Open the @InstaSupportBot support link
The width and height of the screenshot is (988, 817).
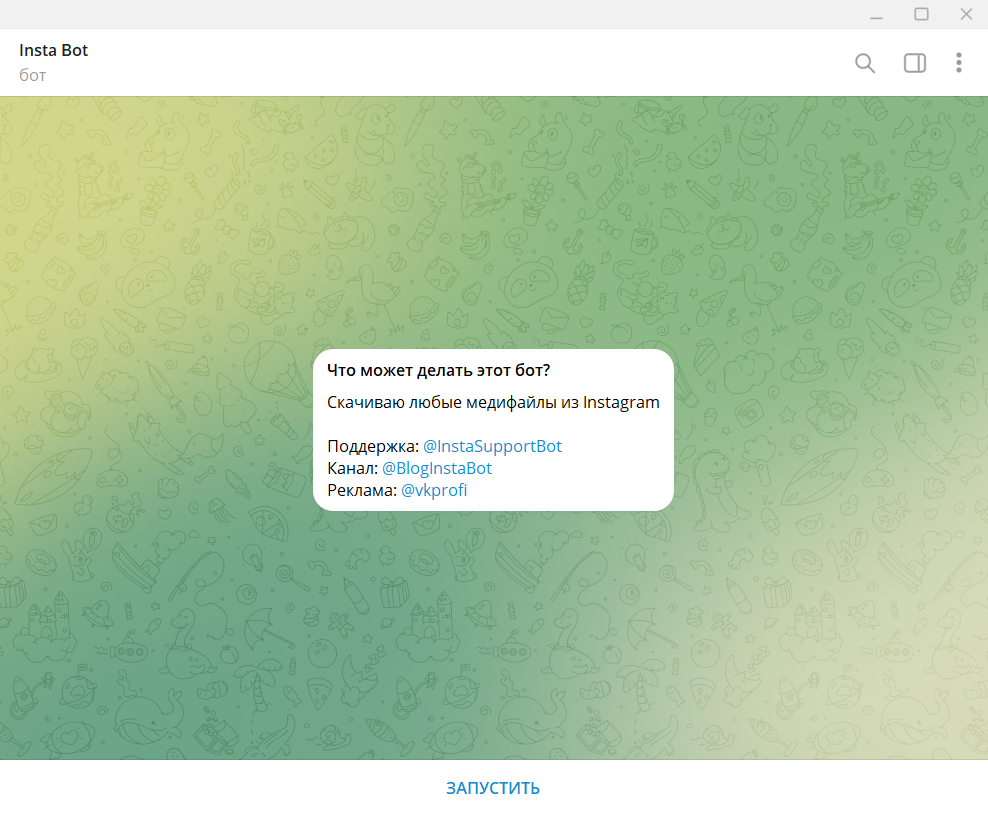tap(492, 446)
